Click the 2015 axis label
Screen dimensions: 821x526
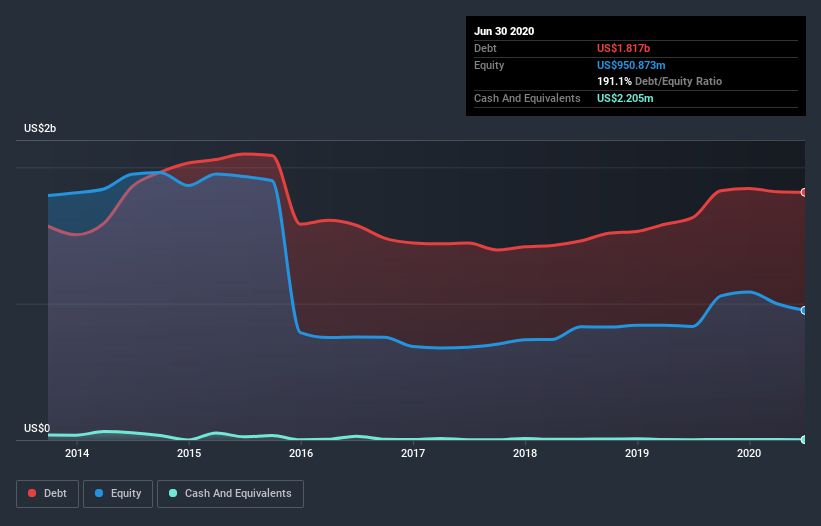pyautogui.click(x=189, y=453)
